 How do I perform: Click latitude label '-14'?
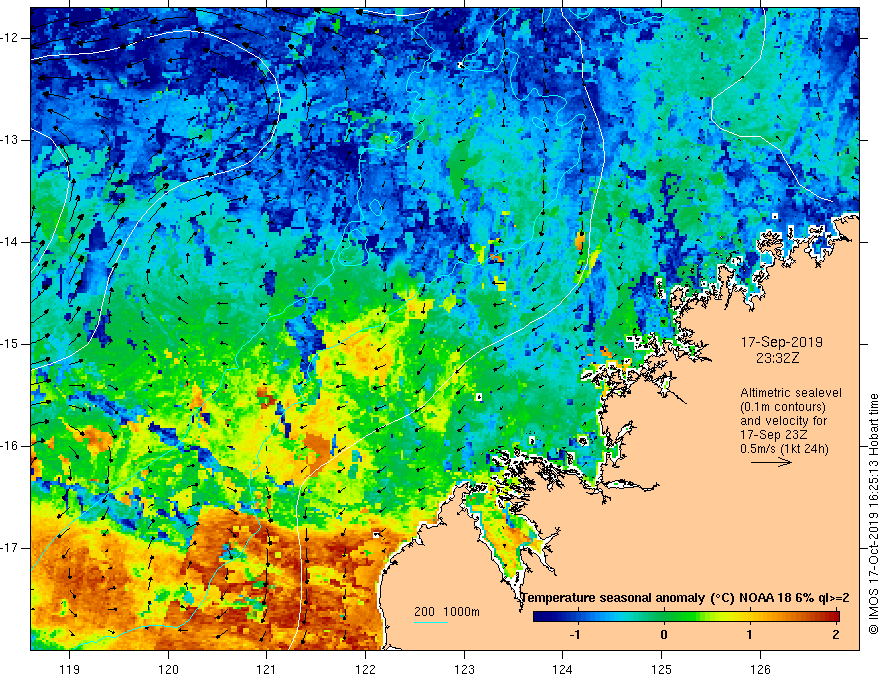[11, 242]
